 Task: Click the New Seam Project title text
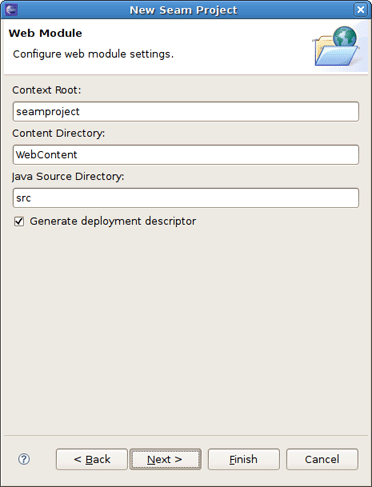pyautogui.click(x=183, y=10)
